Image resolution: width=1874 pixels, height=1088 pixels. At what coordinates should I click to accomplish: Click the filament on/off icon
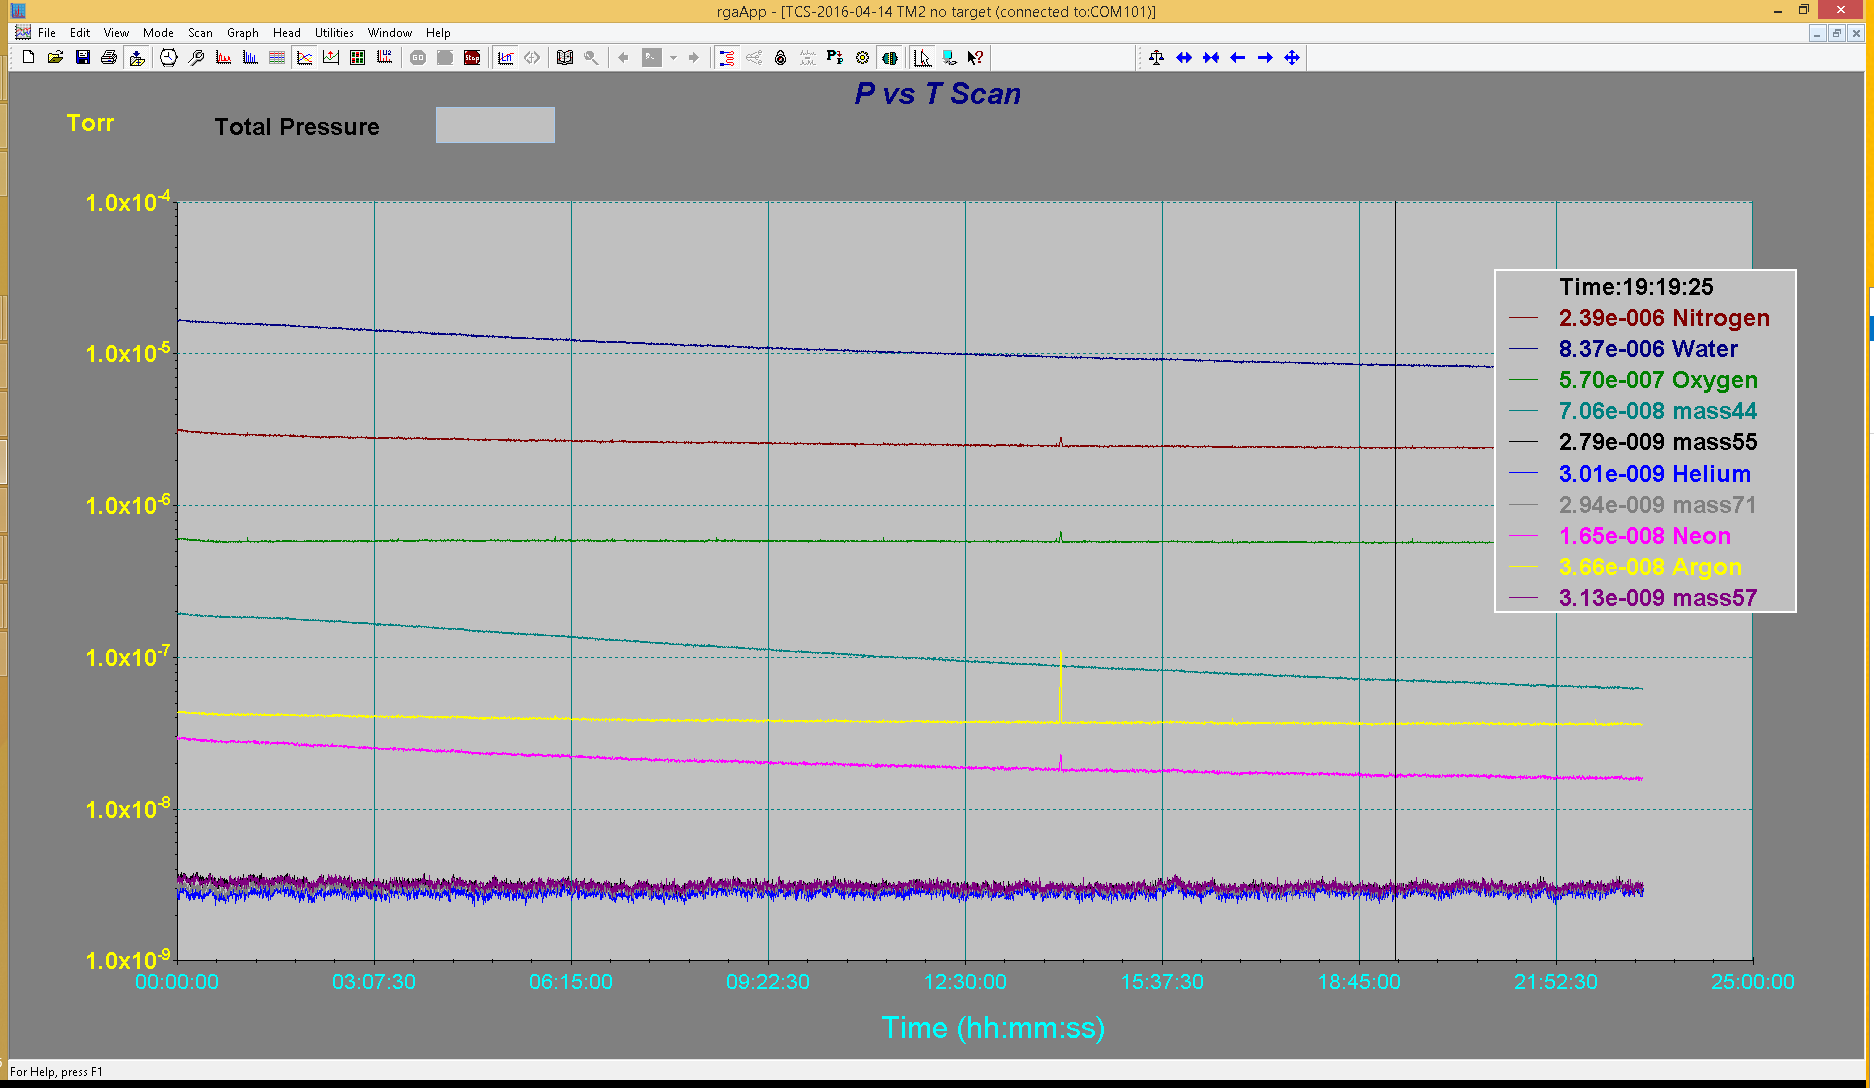[x=726, y=58]
